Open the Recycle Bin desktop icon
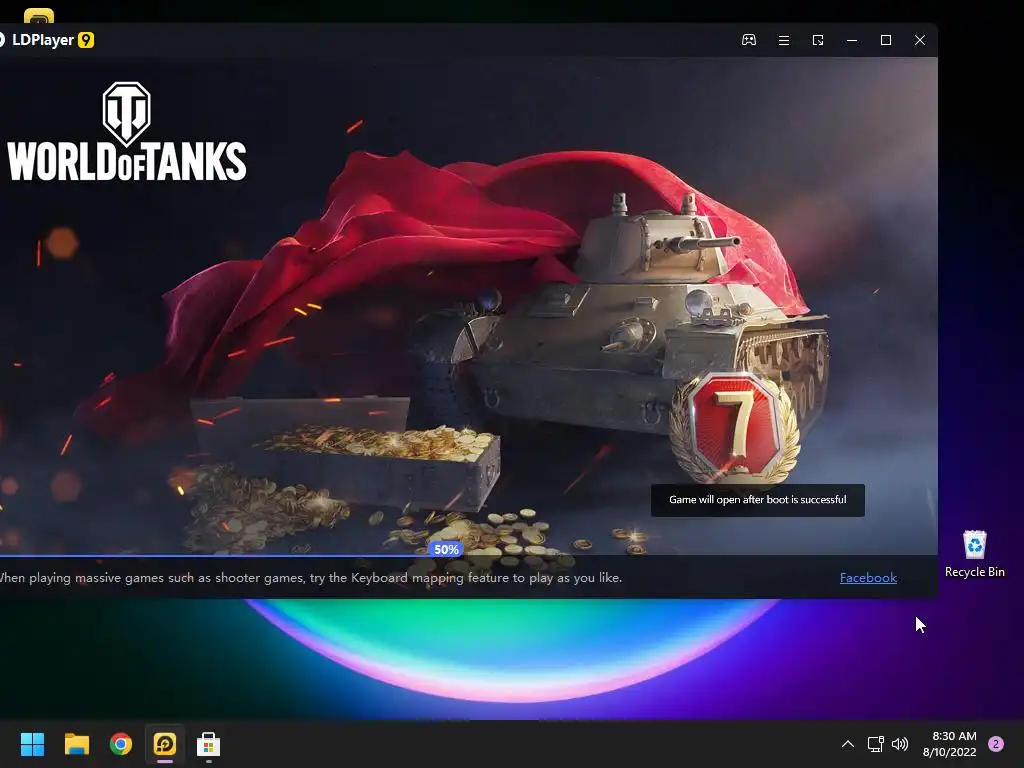 point(974,554)
